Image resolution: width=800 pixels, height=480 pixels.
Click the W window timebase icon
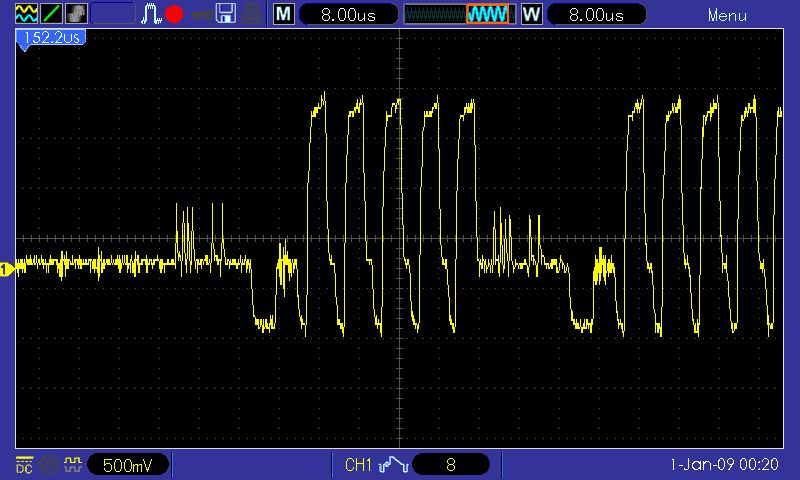(x=531, y=14)
